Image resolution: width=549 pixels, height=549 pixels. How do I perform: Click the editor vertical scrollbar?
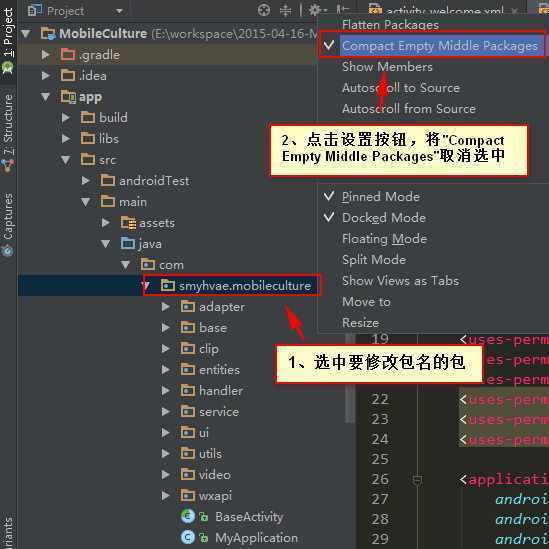click(350, 378)
